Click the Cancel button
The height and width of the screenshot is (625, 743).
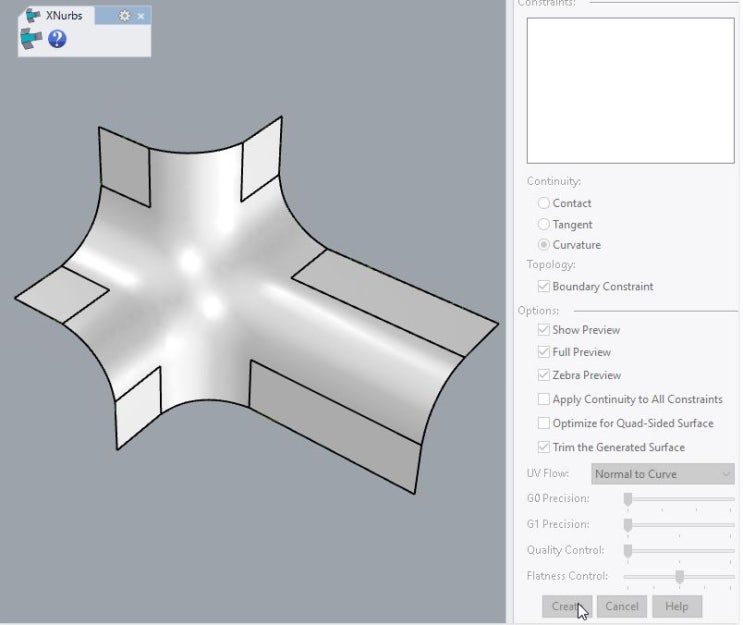pyautogui.click(x=622, y=607)
